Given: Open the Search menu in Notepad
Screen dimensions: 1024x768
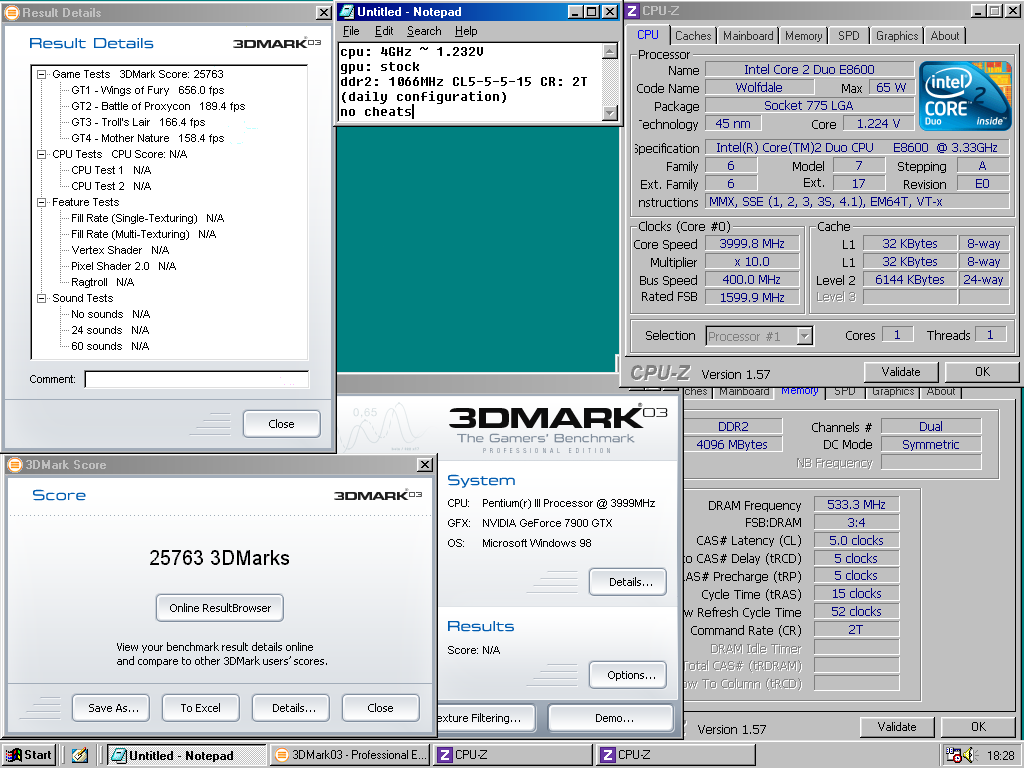Looking at the screenshot, I should tap(424, 31).
